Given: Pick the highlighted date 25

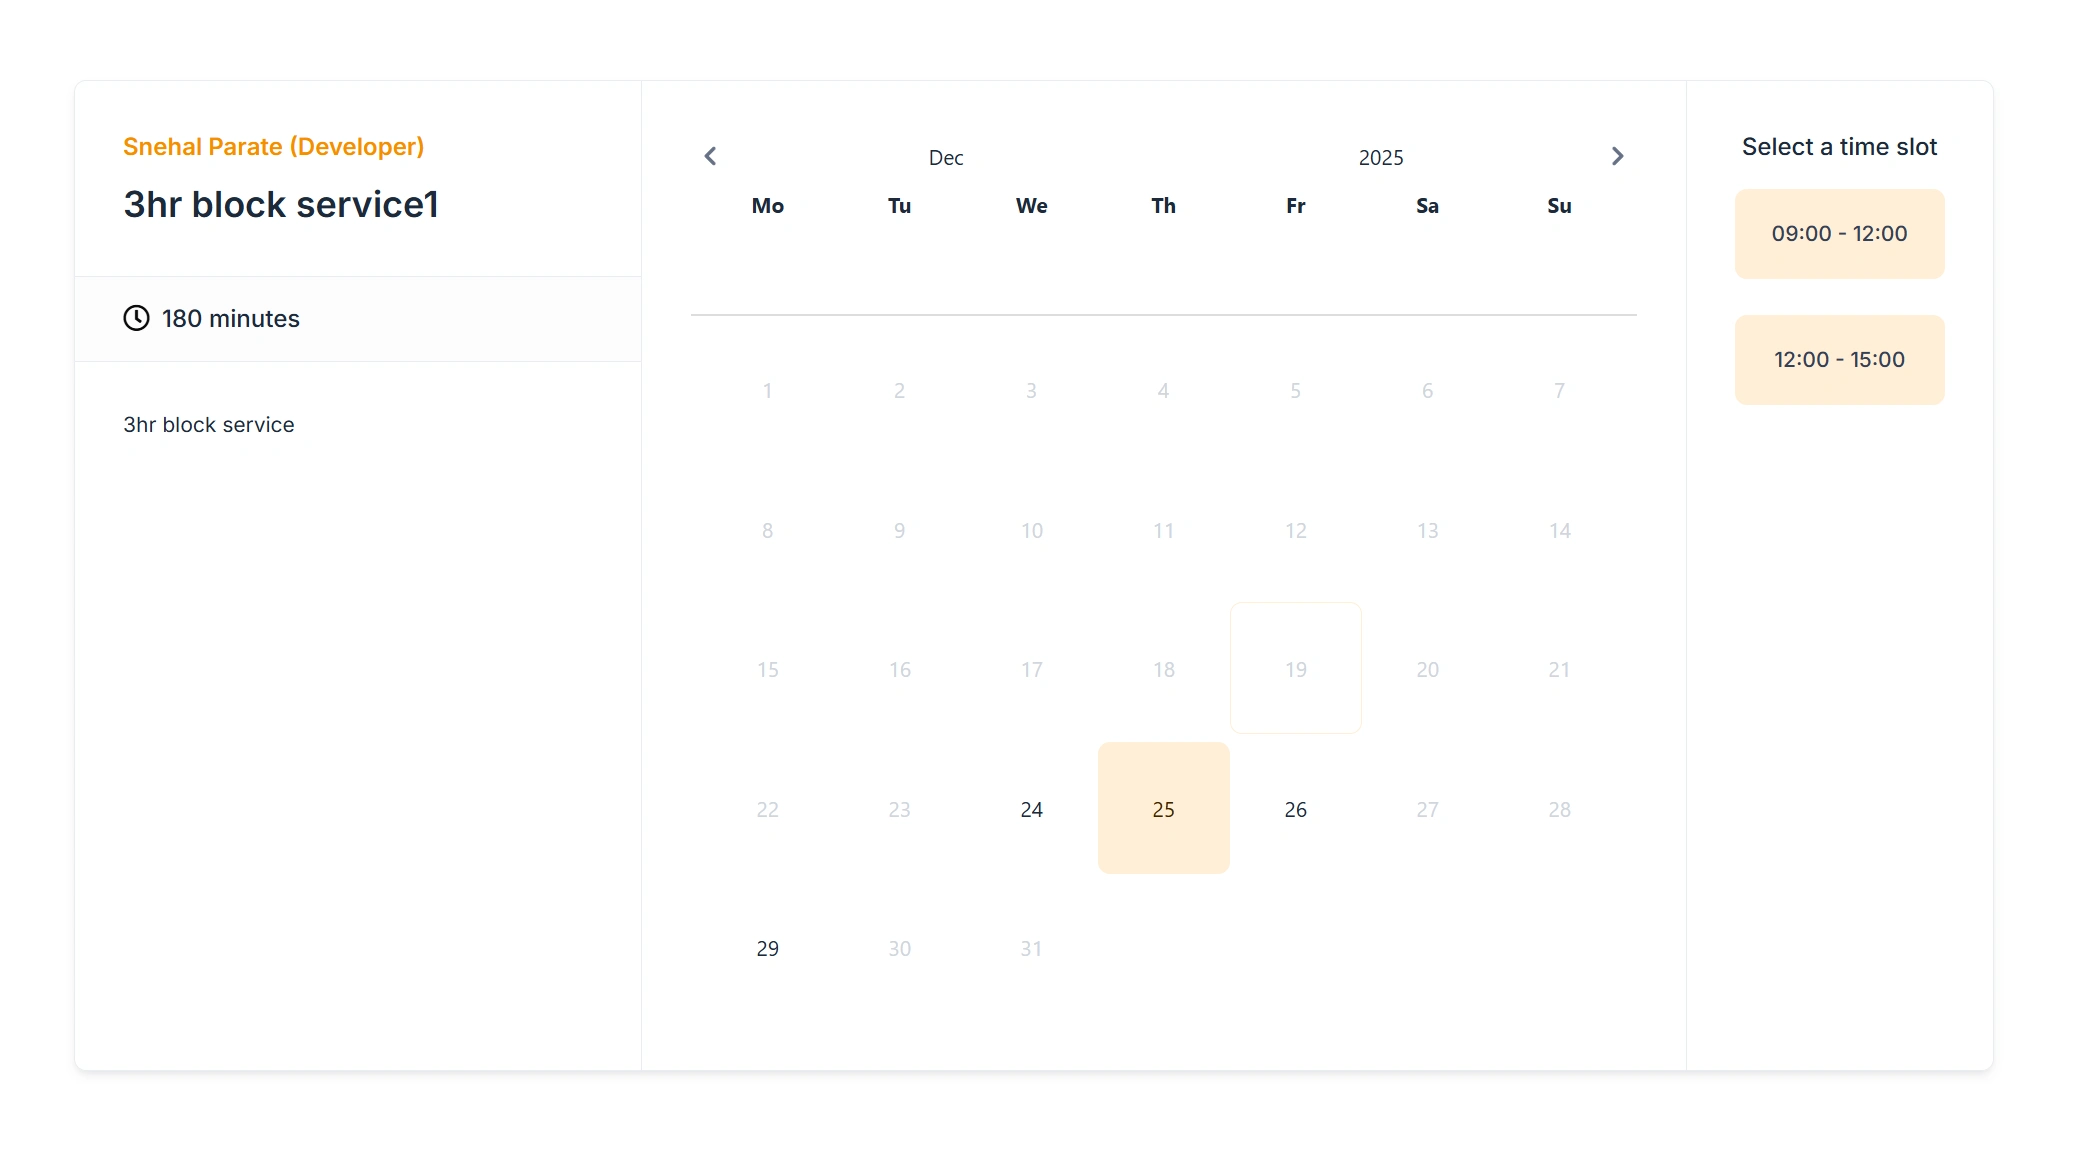Looking at the screenshot, I should pos(1163,808).
